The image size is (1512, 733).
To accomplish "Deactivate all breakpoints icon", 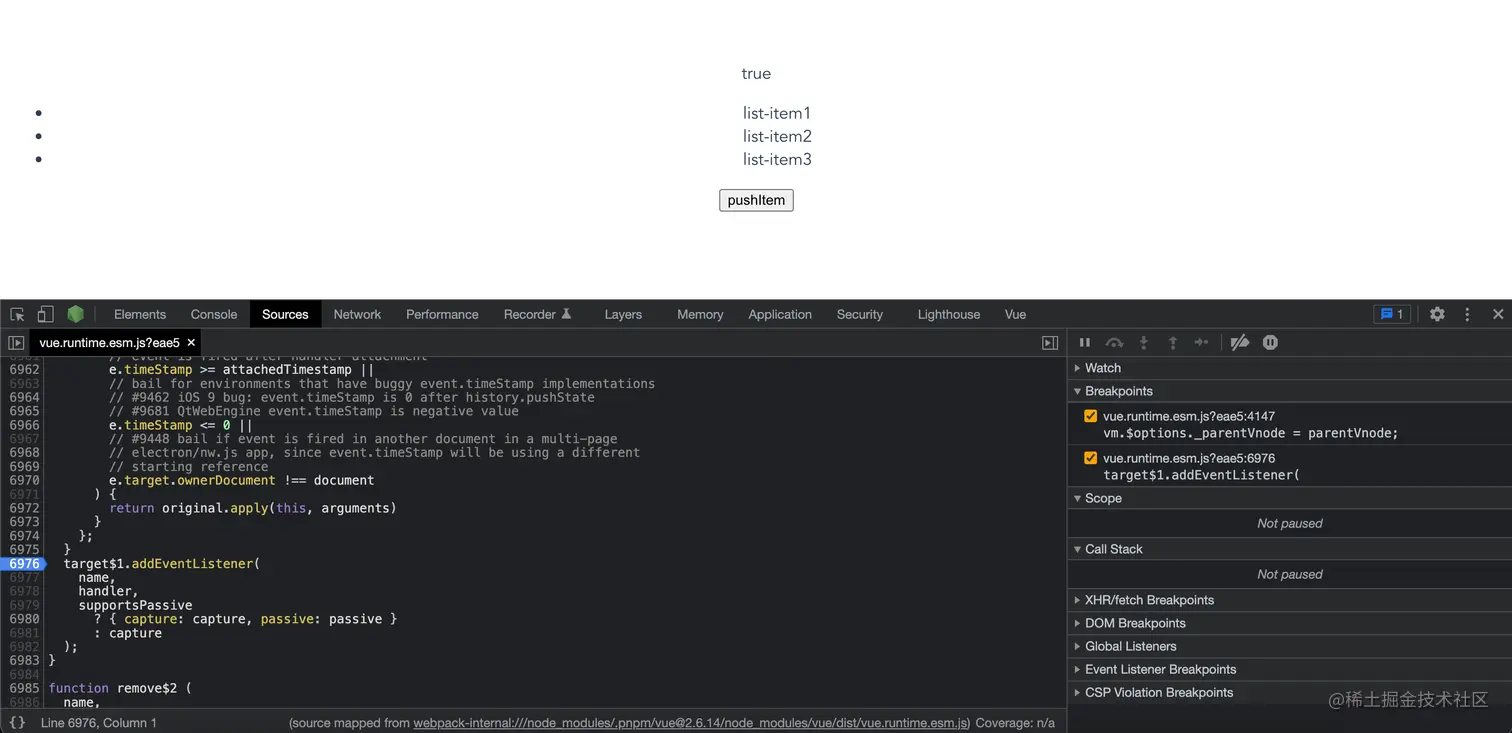I will tap(1240, 342).
